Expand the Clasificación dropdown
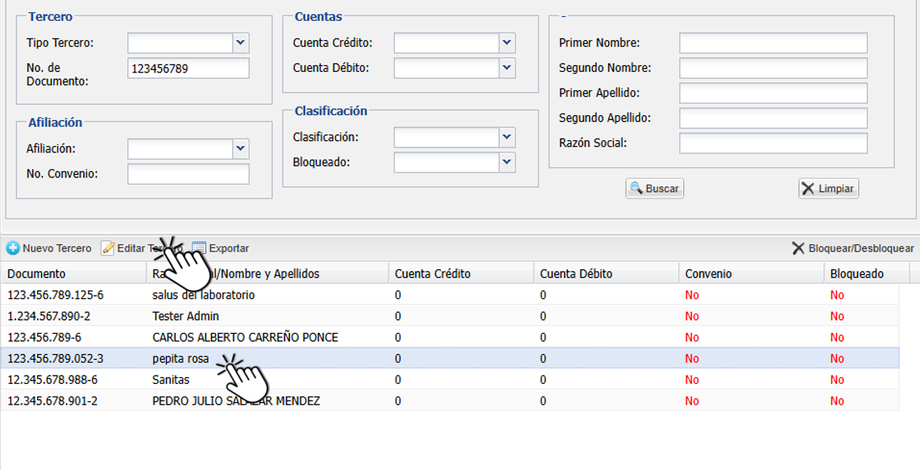This screenshot has height=470, width=920. point(507,137)
